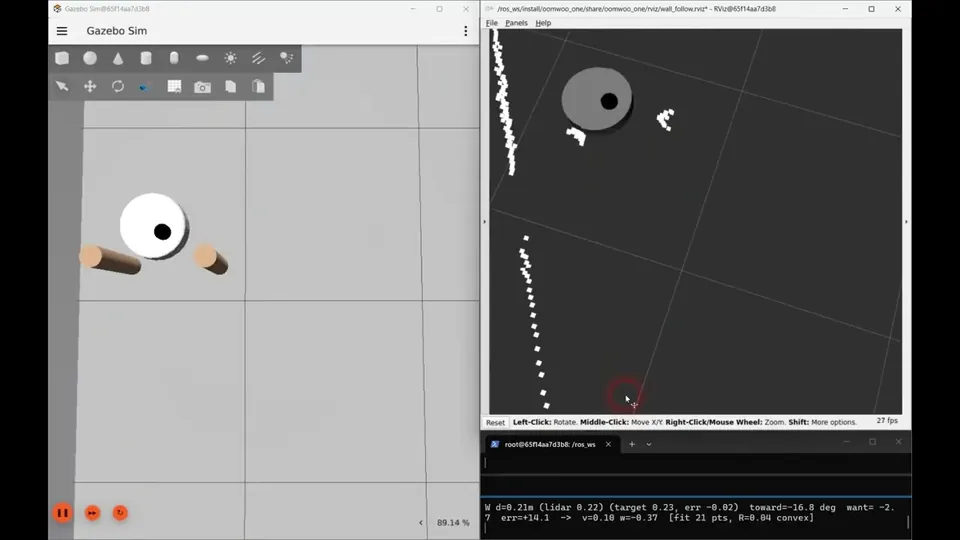
Task: Add a directional light
Action: (258, 58)
